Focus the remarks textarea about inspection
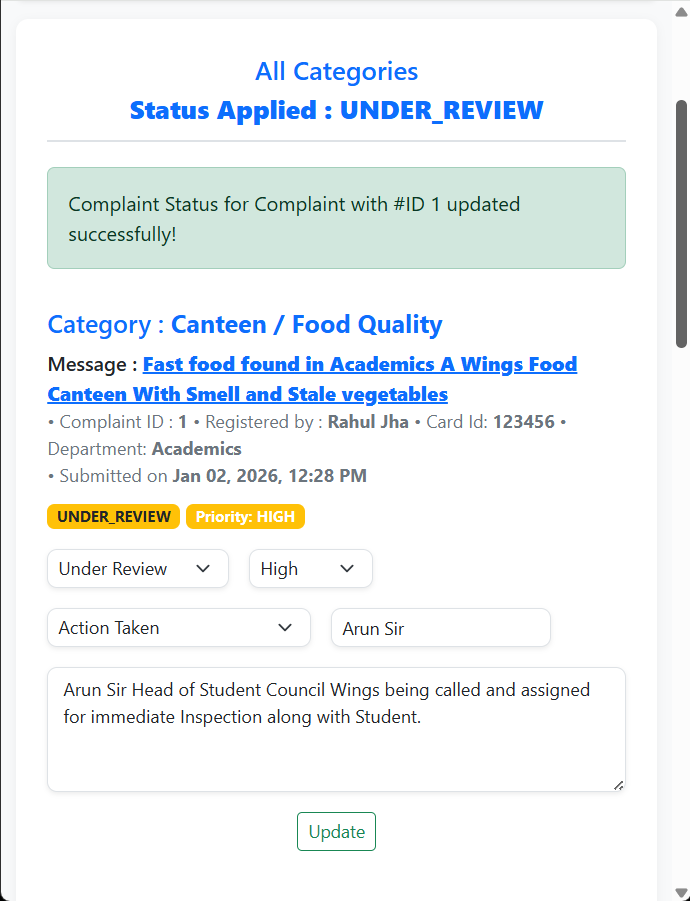This screenshot has height=901, width=690. point(336,729)
